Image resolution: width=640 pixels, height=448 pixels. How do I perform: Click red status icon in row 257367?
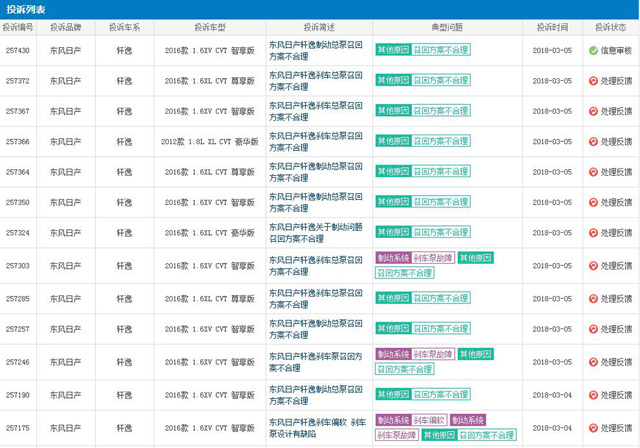593,111
